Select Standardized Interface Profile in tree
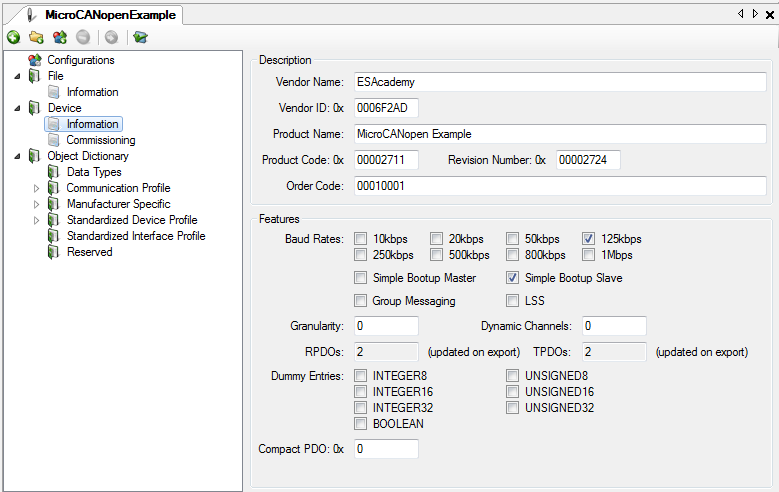Image resolution: width=779 pixels, height=492 pixels. [x=135, y=236]
